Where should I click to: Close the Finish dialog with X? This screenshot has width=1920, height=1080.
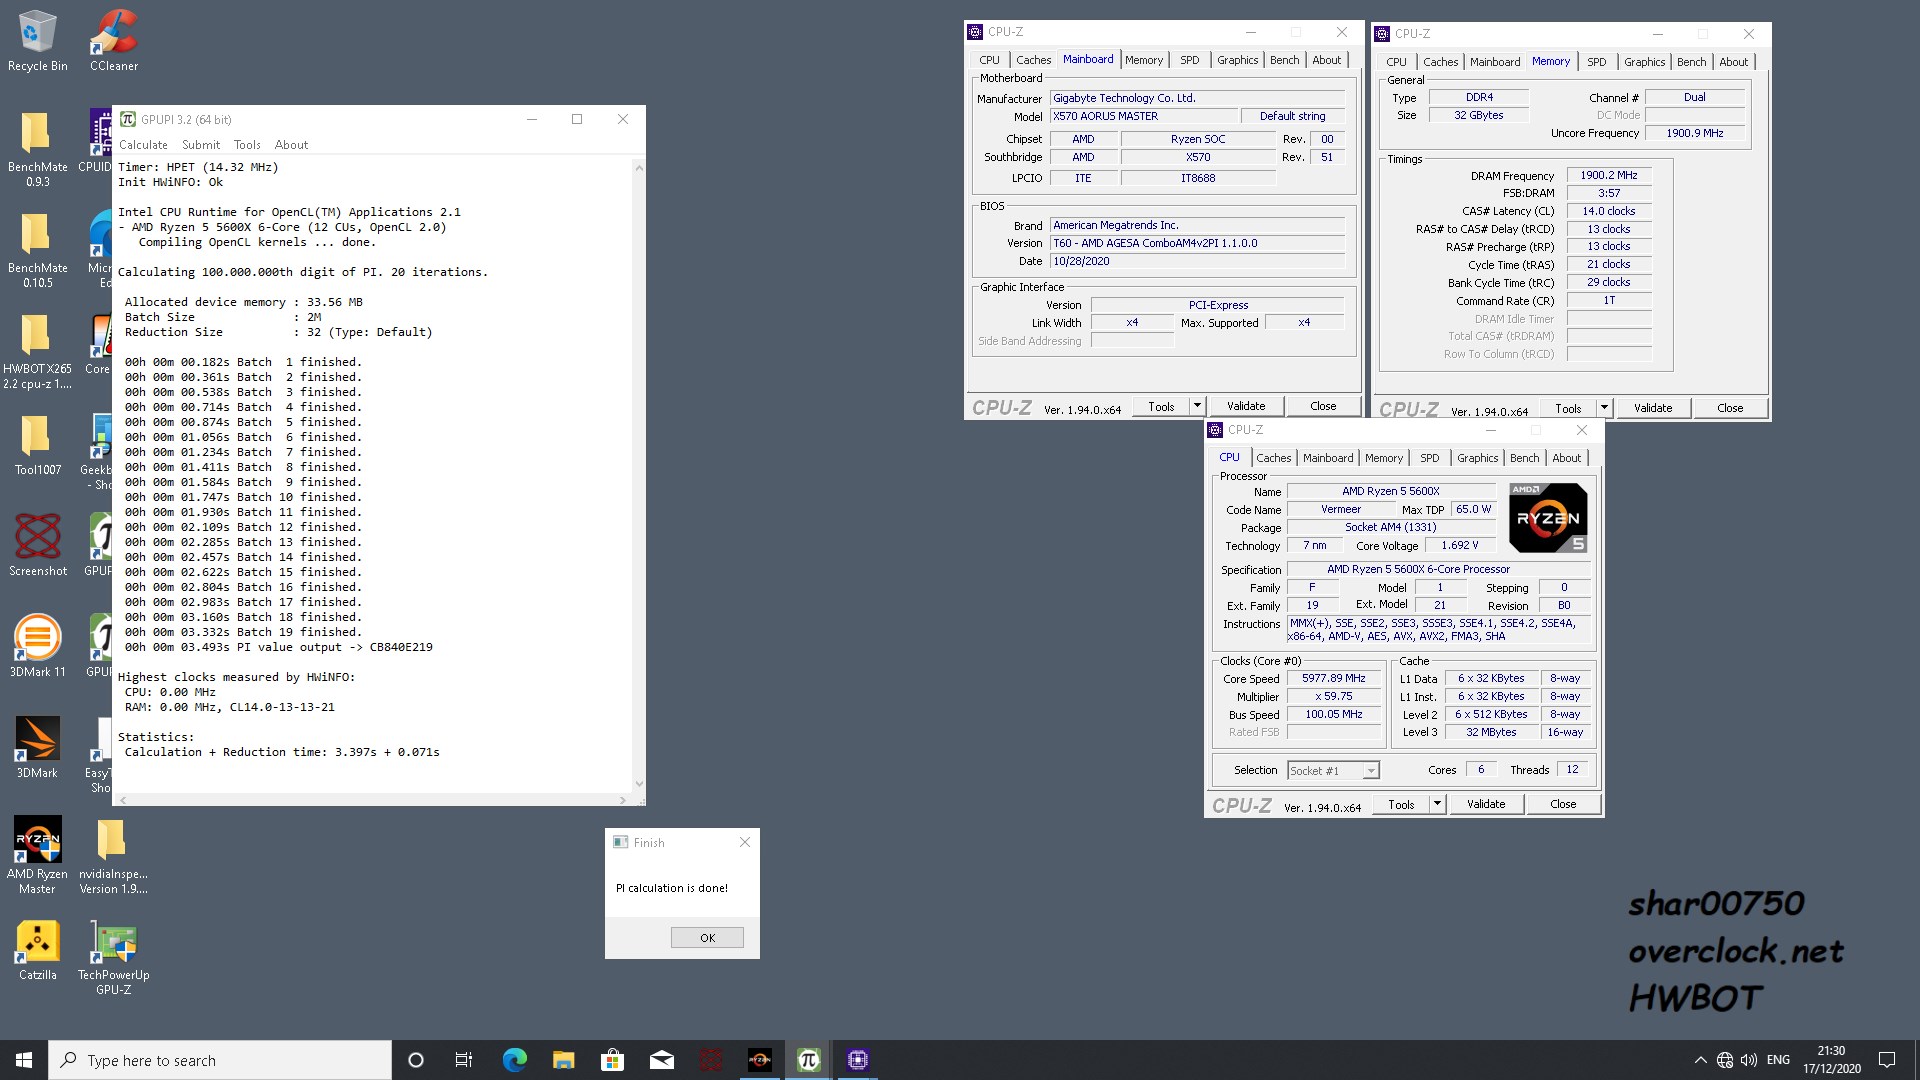[745, 843]
